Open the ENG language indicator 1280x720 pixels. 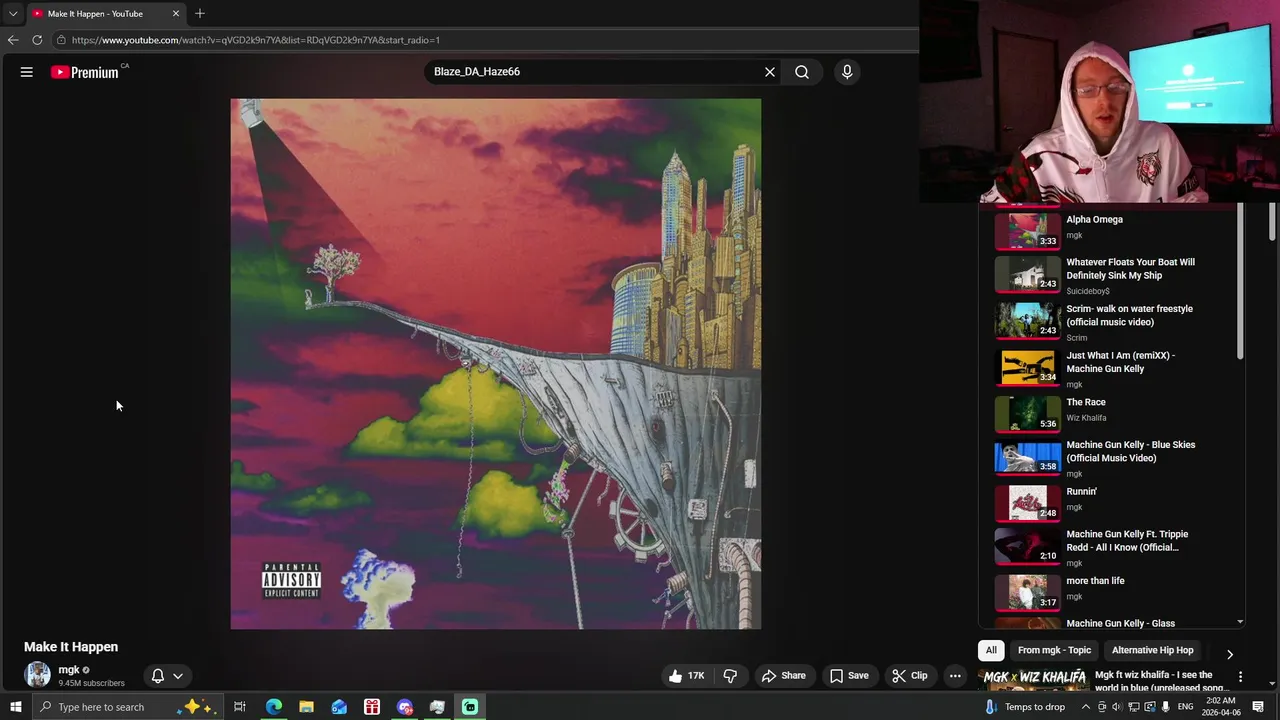[x=1183, y=707]
